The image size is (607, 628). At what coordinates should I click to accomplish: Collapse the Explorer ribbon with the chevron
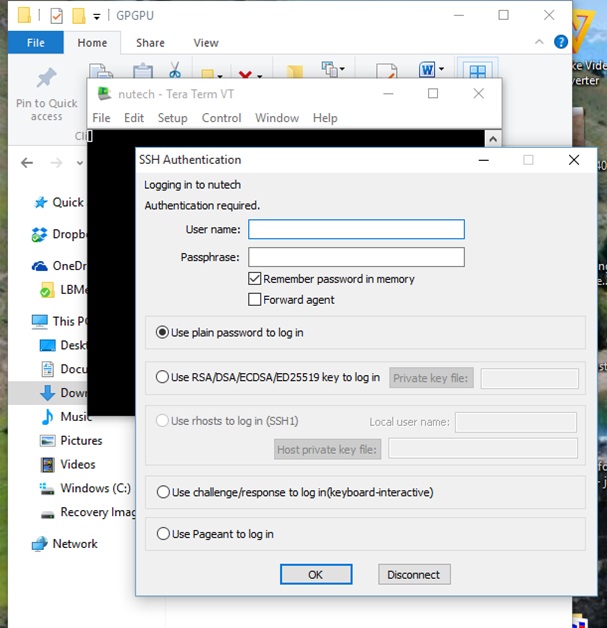tap(539, 42)
